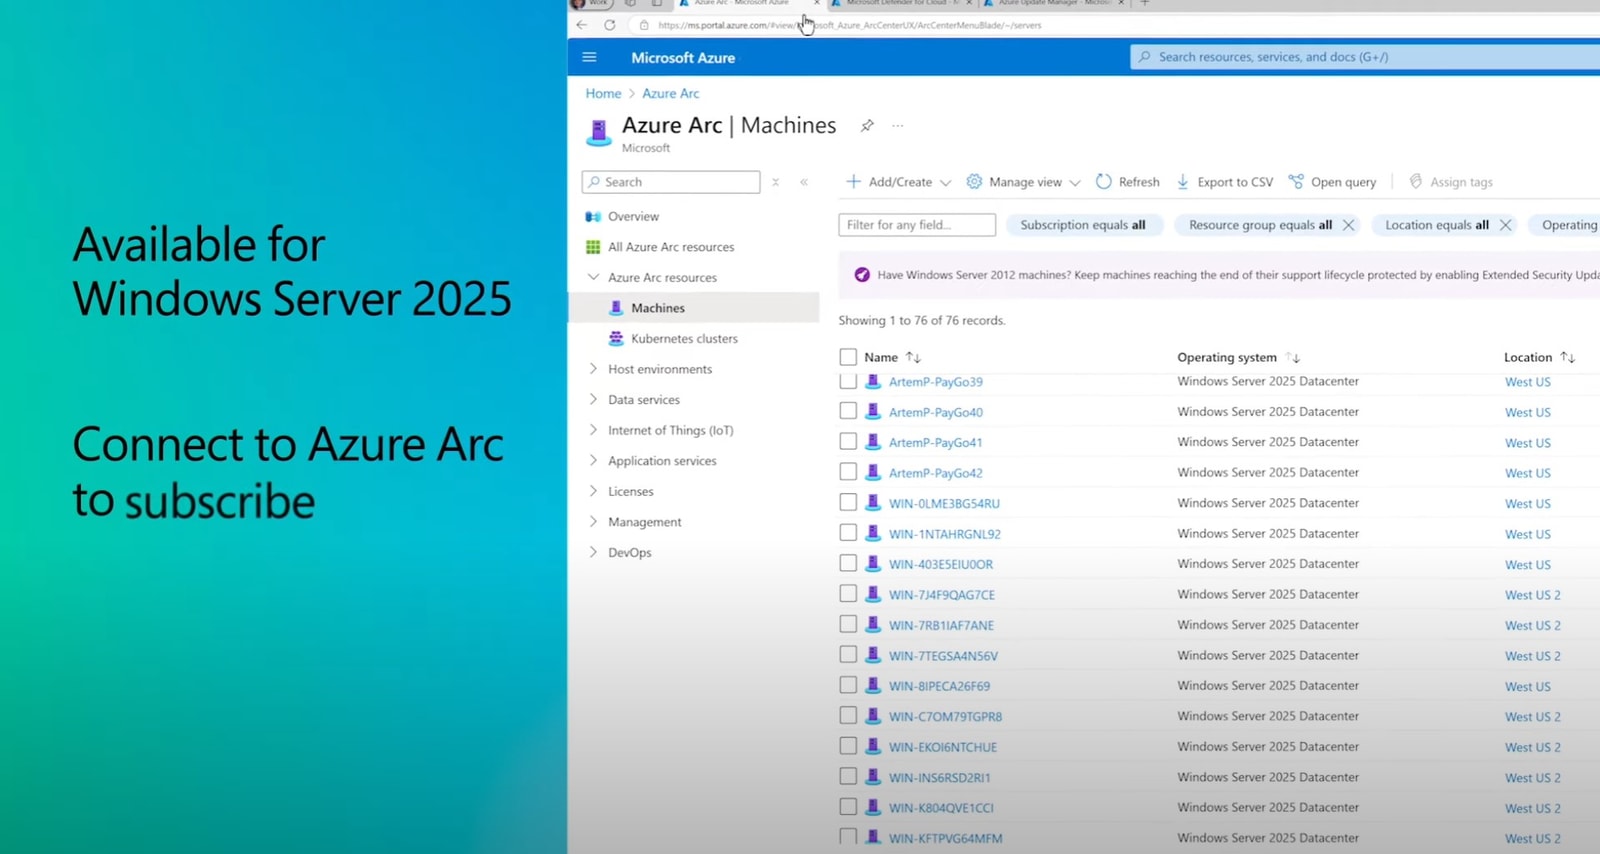Click the browser address bar URL

(850, 25)
